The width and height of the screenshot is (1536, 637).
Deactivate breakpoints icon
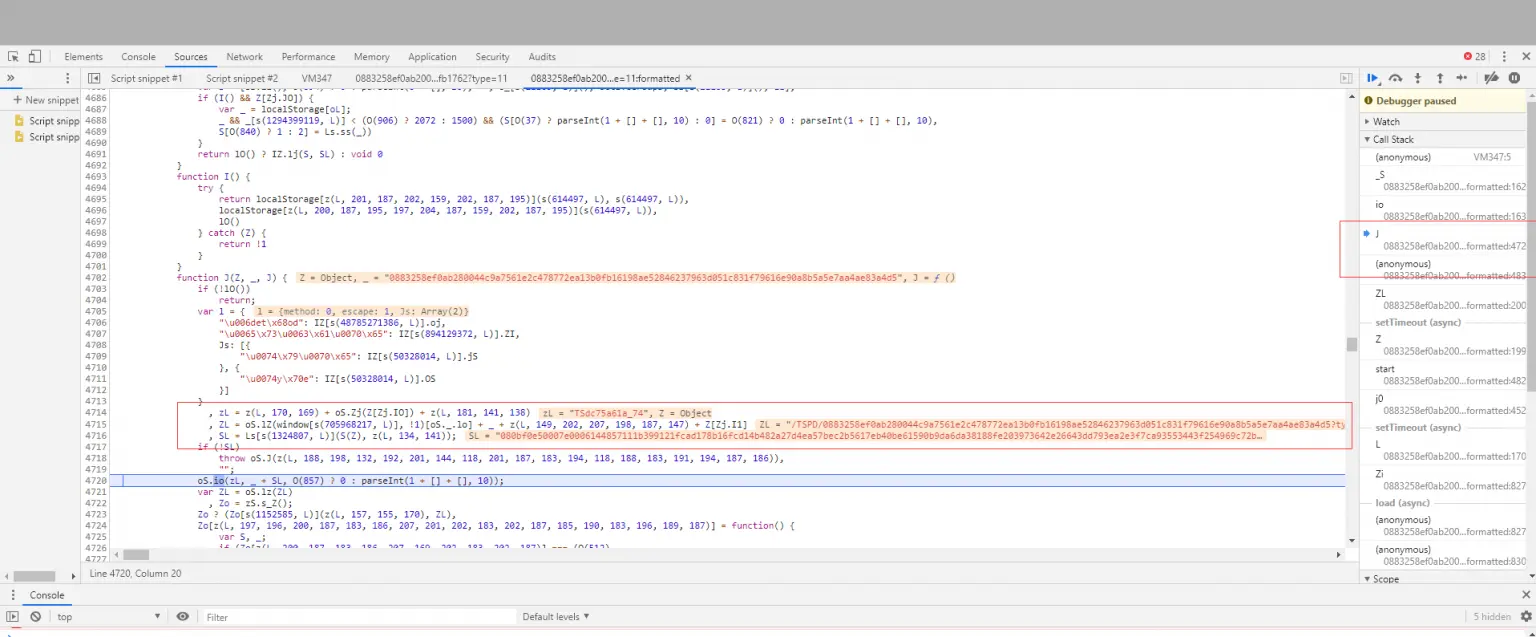[x=1491, y=78]
